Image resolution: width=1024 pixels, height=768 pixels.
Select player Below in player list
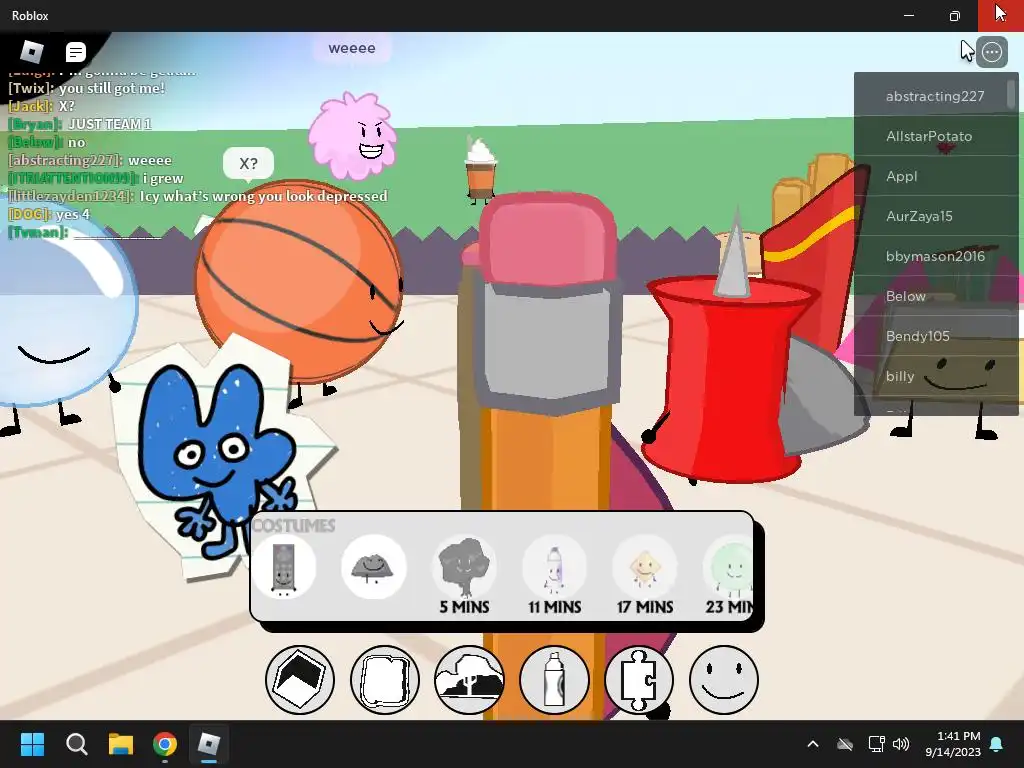[x=935, y=296]
